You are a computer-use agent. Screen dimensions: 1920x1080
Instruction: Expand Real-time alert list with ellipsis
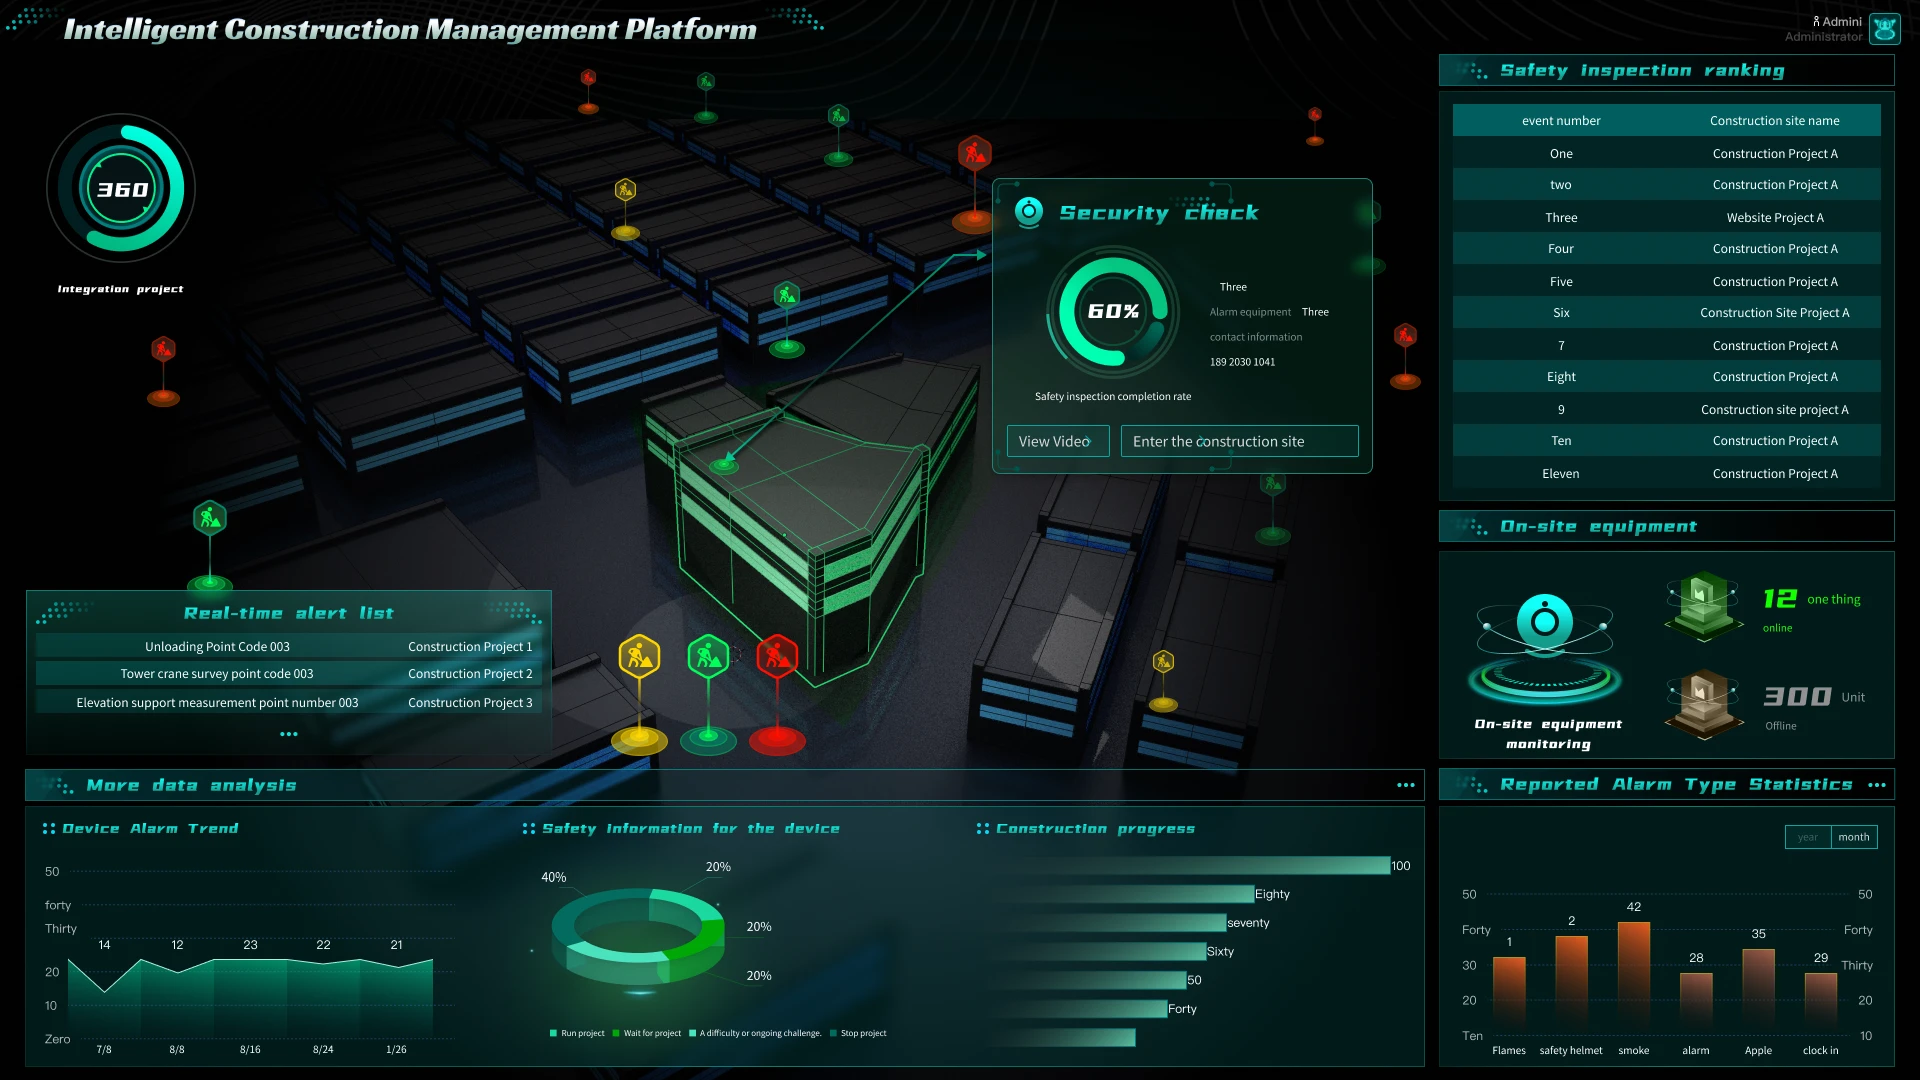[289, 734]
